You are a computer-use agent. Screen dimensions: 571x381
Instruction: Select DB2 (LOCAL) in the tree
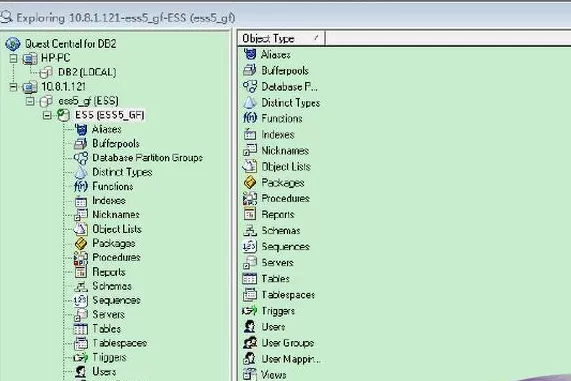coord(87,72)
